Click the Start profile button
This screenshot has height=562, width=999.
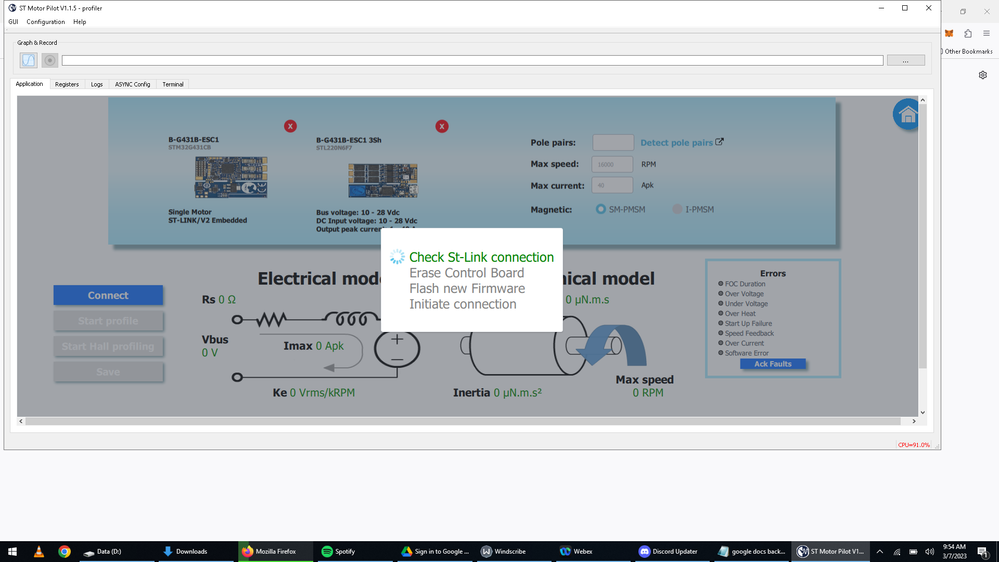click(x=108, y=321)
